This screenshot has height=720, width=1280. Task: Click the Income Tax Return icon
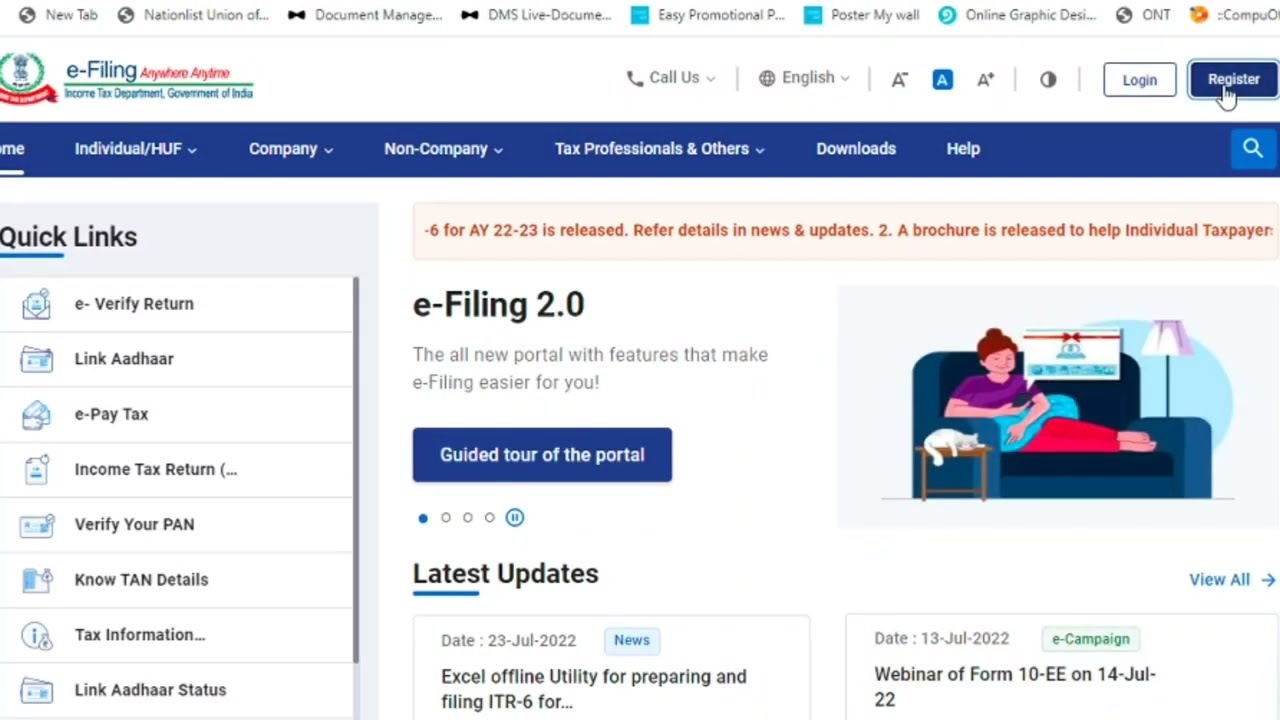tap(36, 469)
